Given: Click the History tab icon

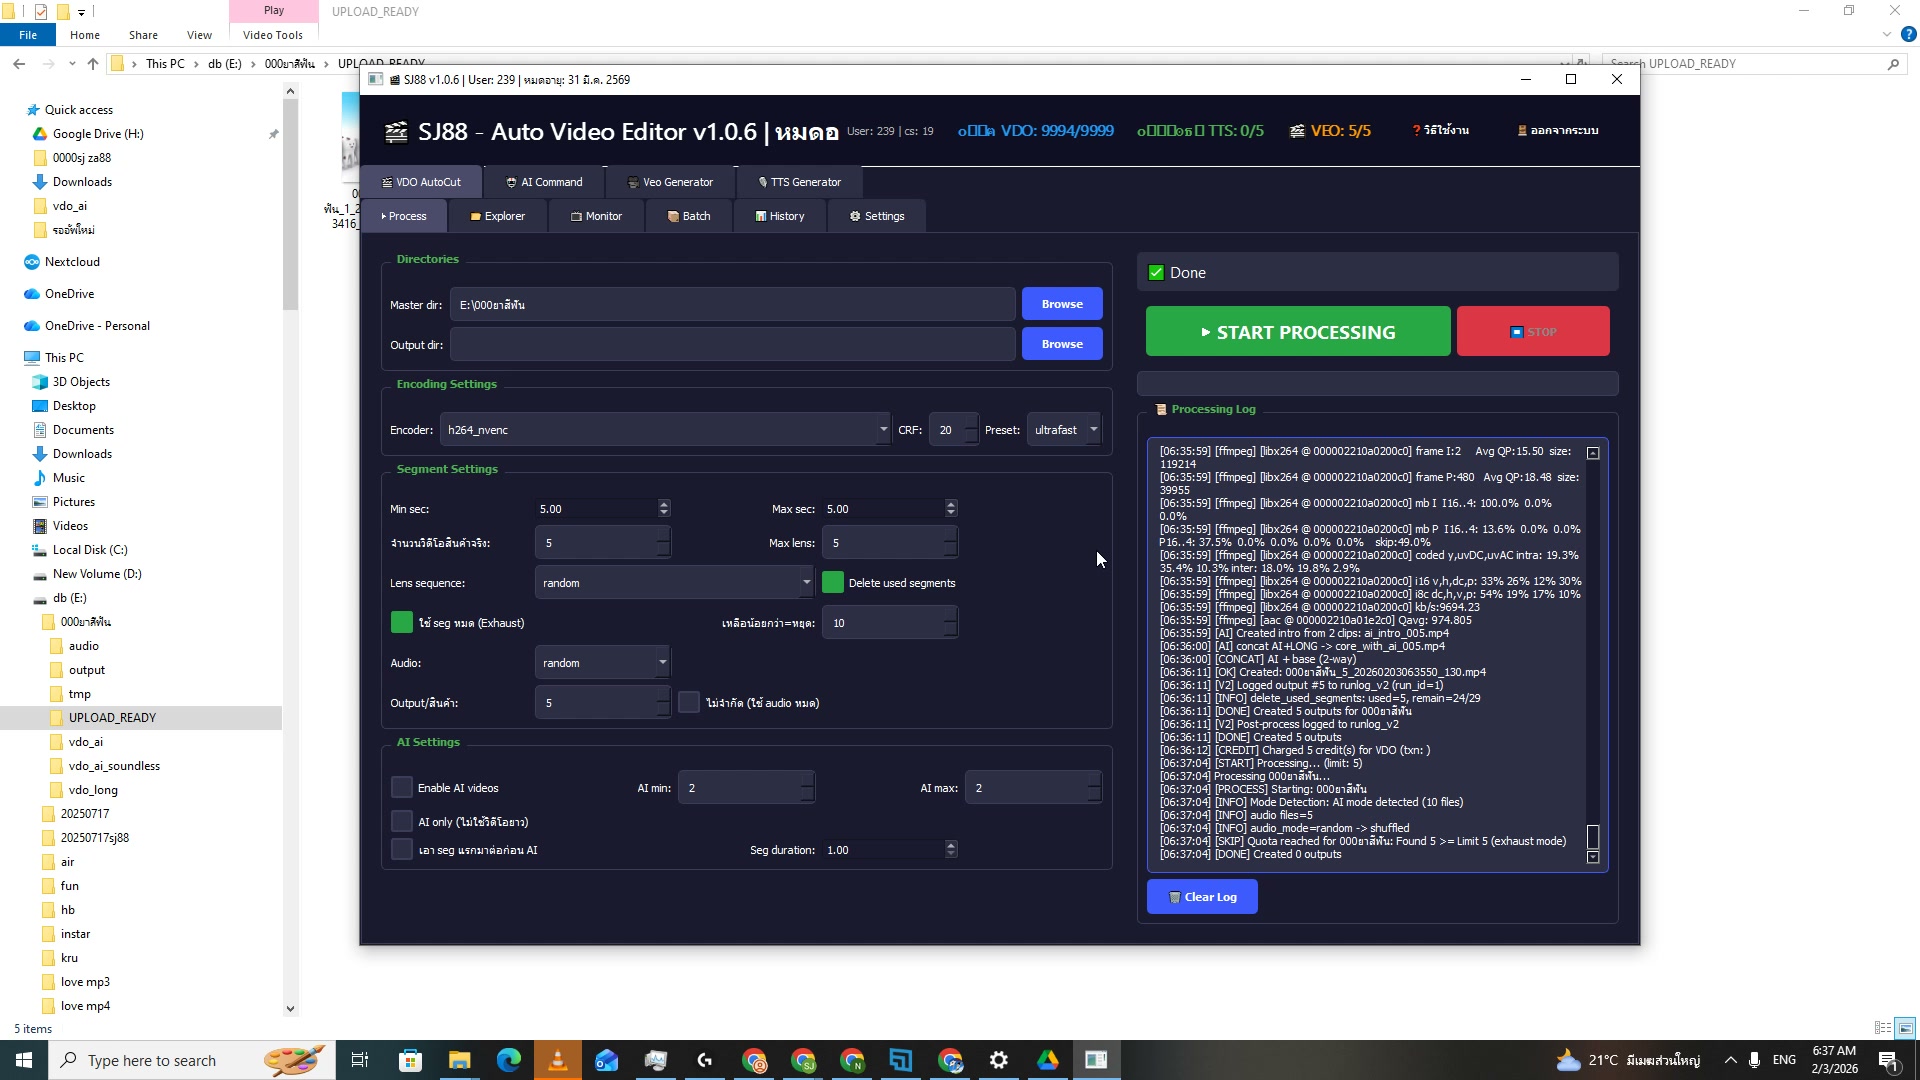Looking at the screenshot, I should (x=761, y=216).
